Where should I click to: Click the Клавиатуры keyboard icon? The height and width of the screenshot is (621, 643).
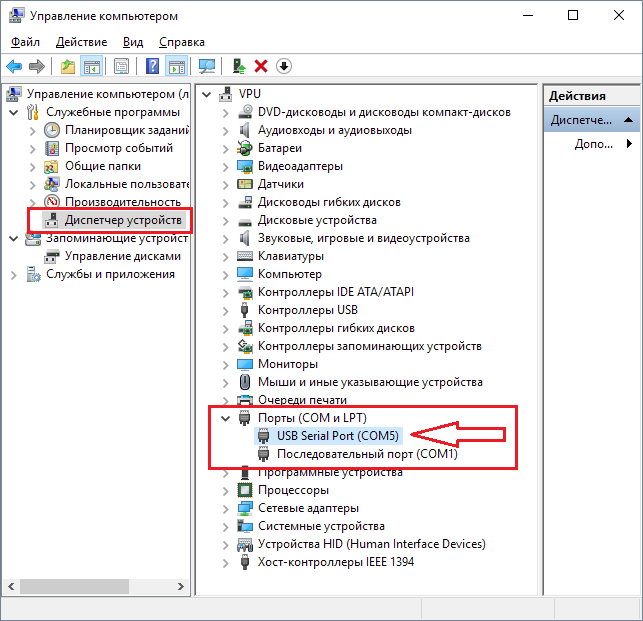[x=245, y=256]
